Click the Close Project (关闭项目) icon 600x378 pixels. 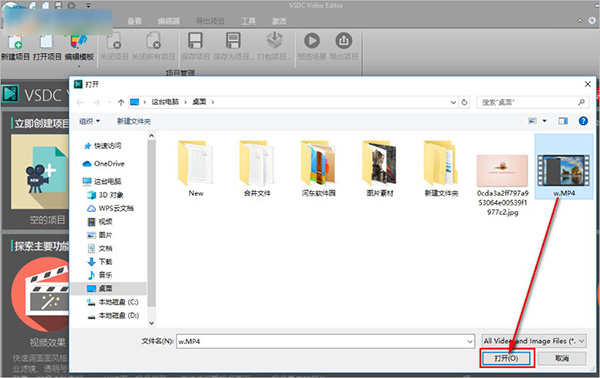114,41
